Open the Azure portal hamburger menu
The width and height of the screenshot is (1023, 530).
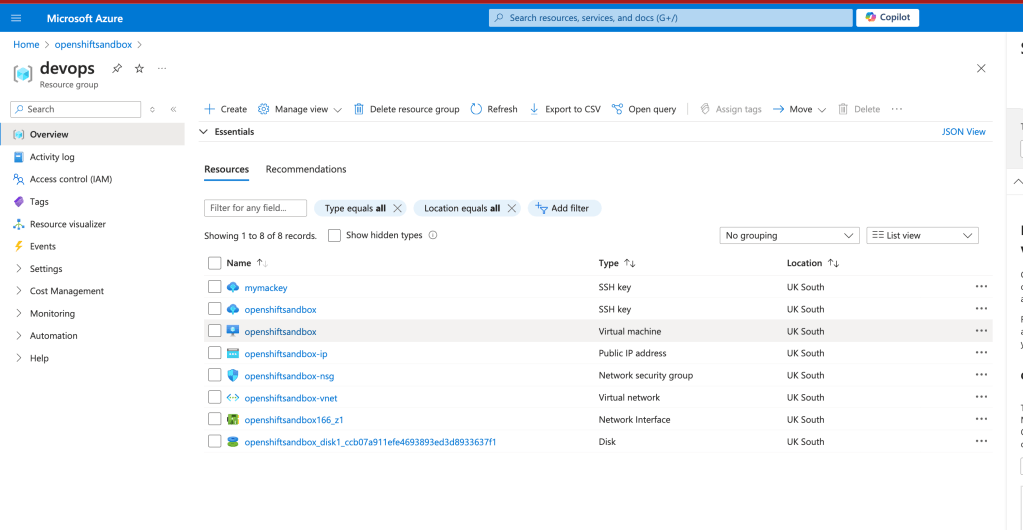[x=16, y=18]
